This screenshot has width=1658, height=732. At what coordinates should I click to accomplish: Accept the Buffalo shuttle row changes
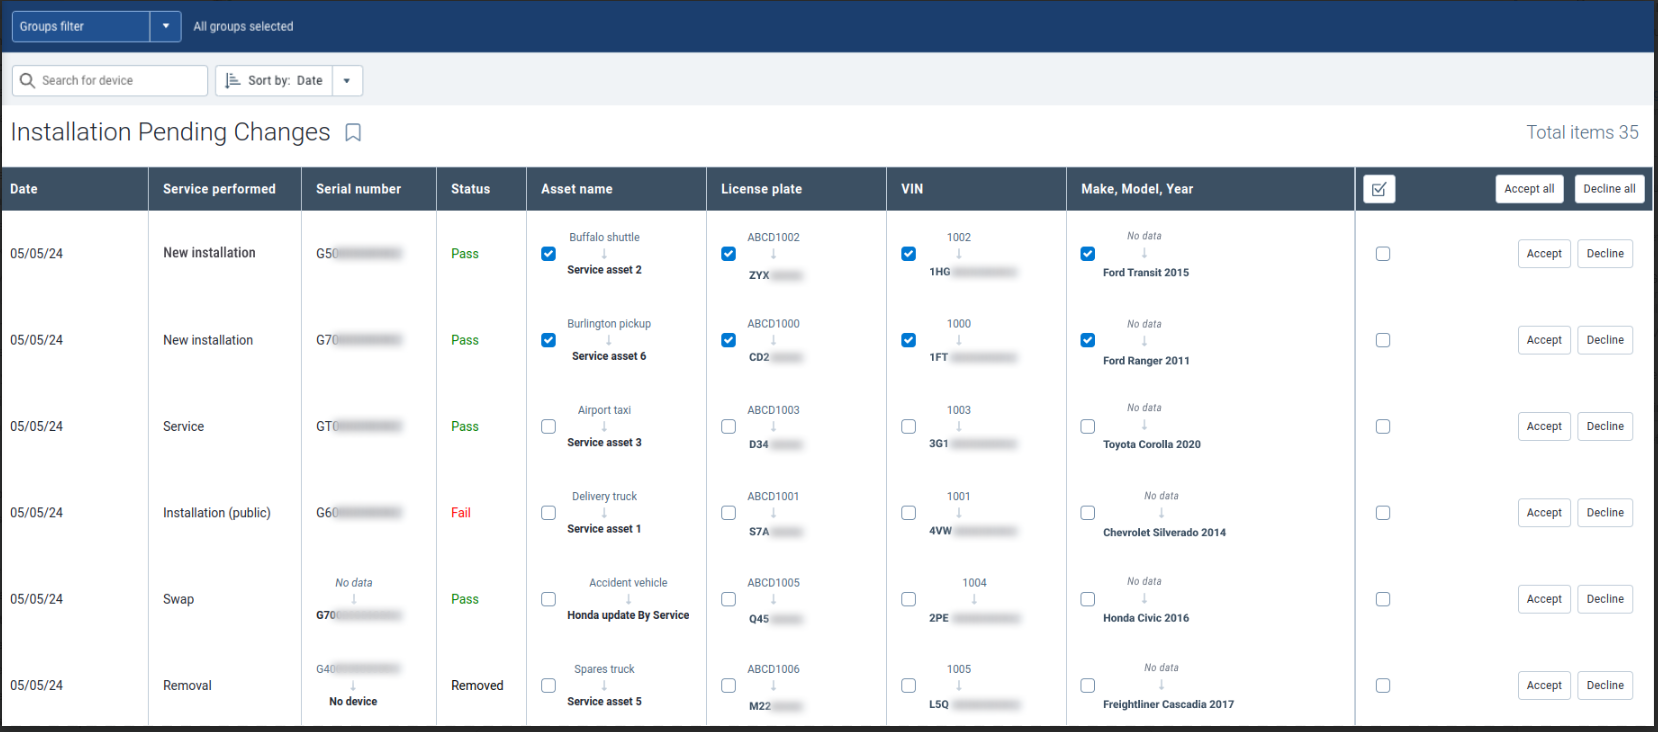click(1544, 254)
